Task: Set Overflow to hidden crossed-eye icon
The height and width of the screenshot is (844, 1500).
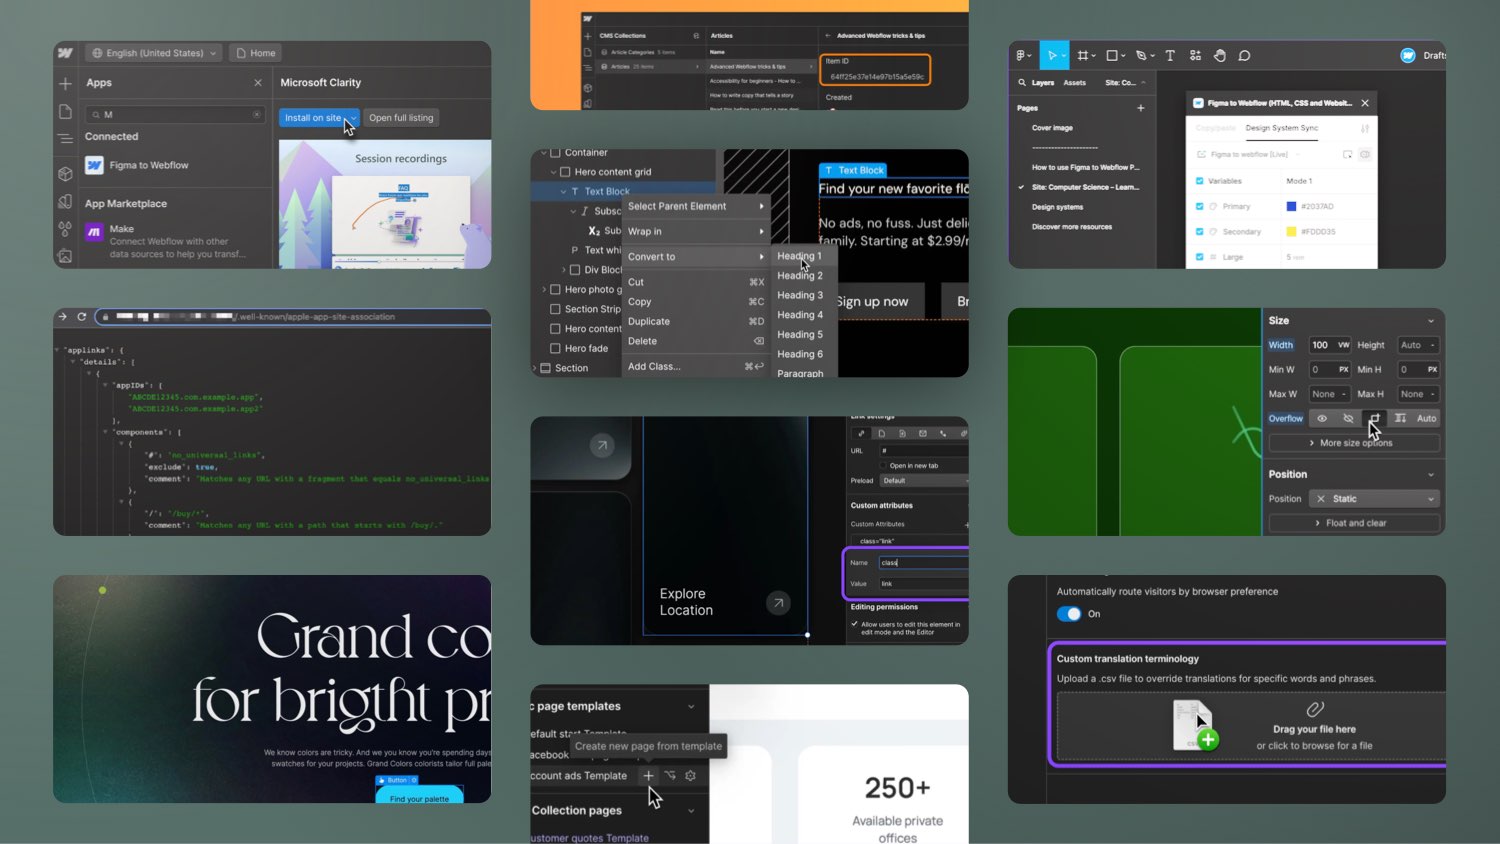Action: 1348,418
